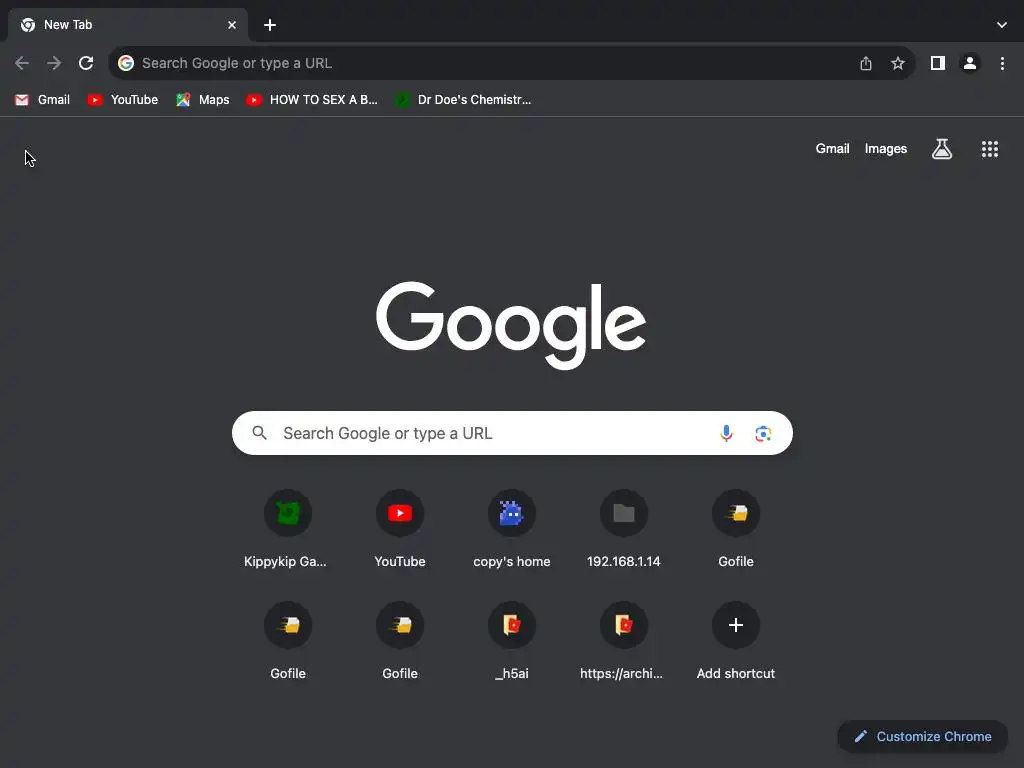Open the Maps bookmark

pos(203,100)
